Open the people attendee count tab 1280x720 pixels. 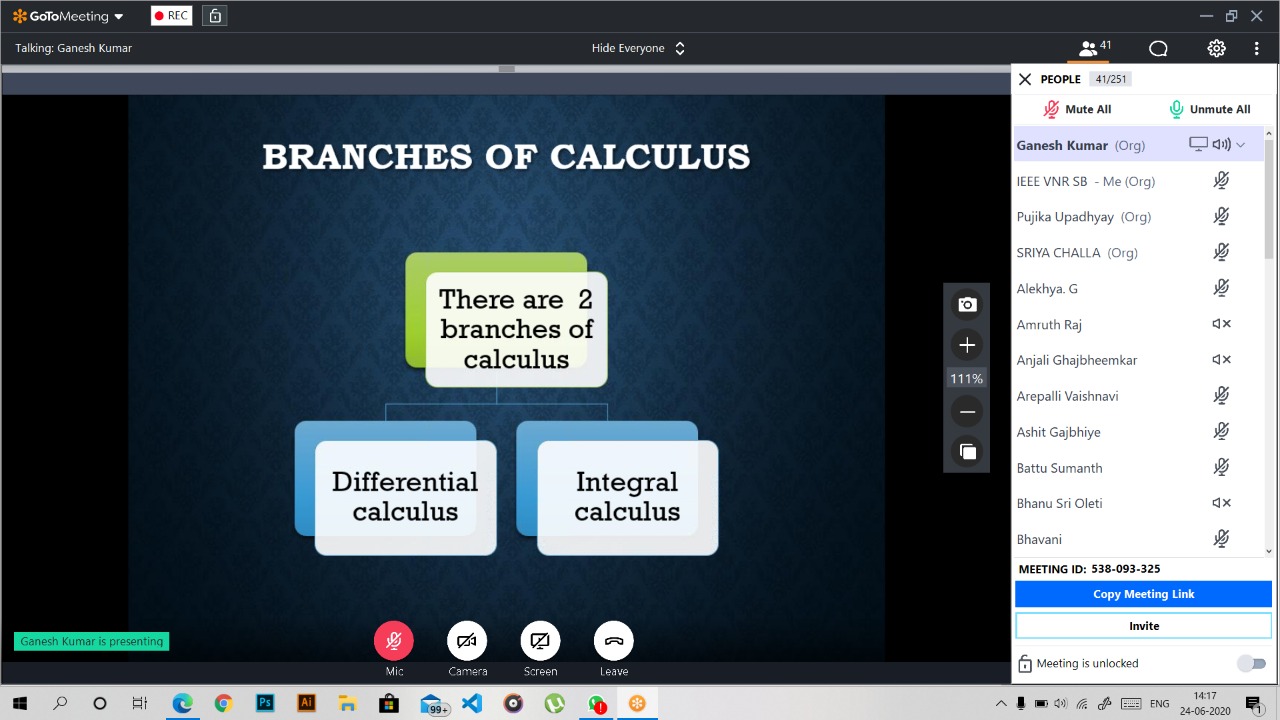pyautogui.click(x=1096, y=48)
